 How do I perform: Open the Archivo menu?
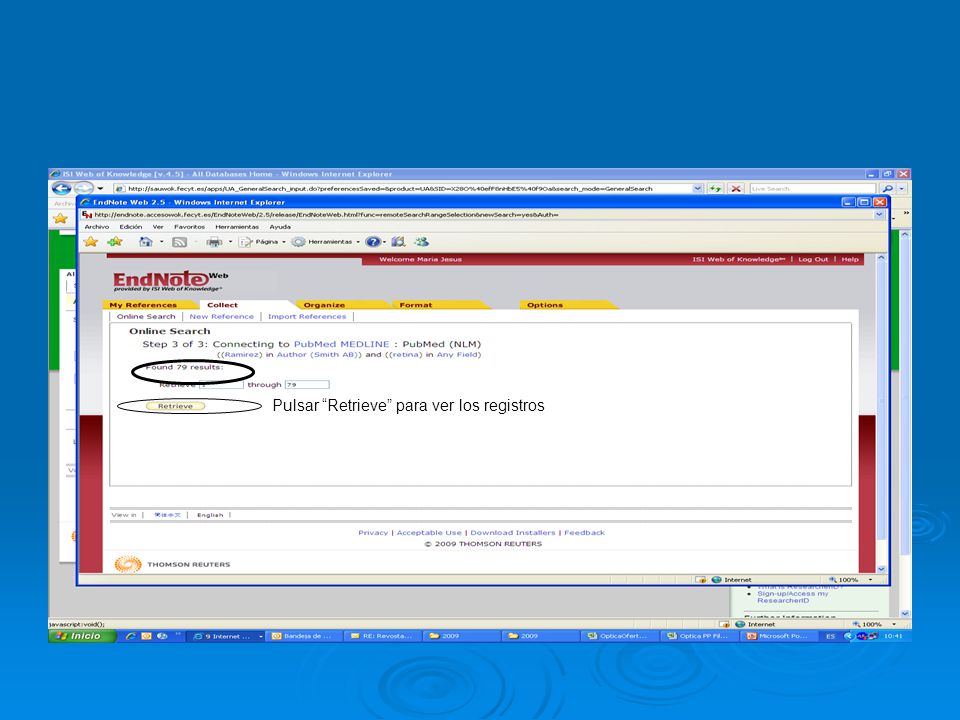click(97, 227)
